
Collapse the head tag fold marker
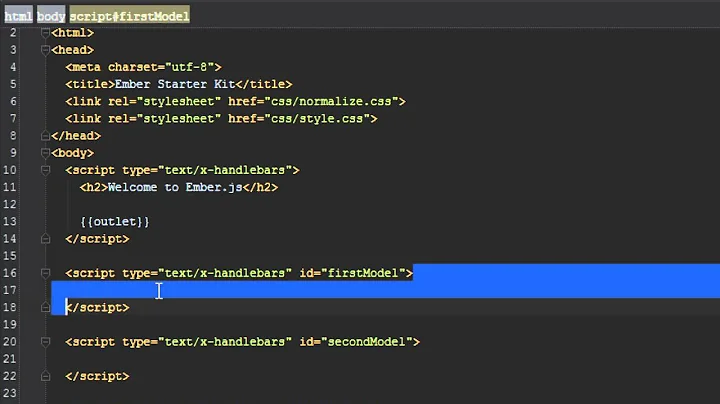point(45,50)
